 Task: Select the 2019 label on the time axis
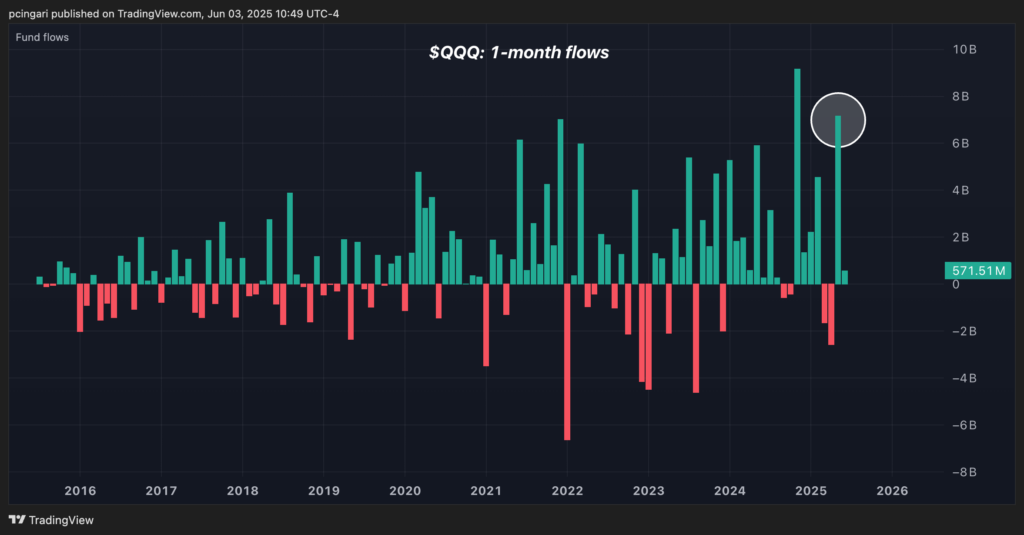(323, 491)
